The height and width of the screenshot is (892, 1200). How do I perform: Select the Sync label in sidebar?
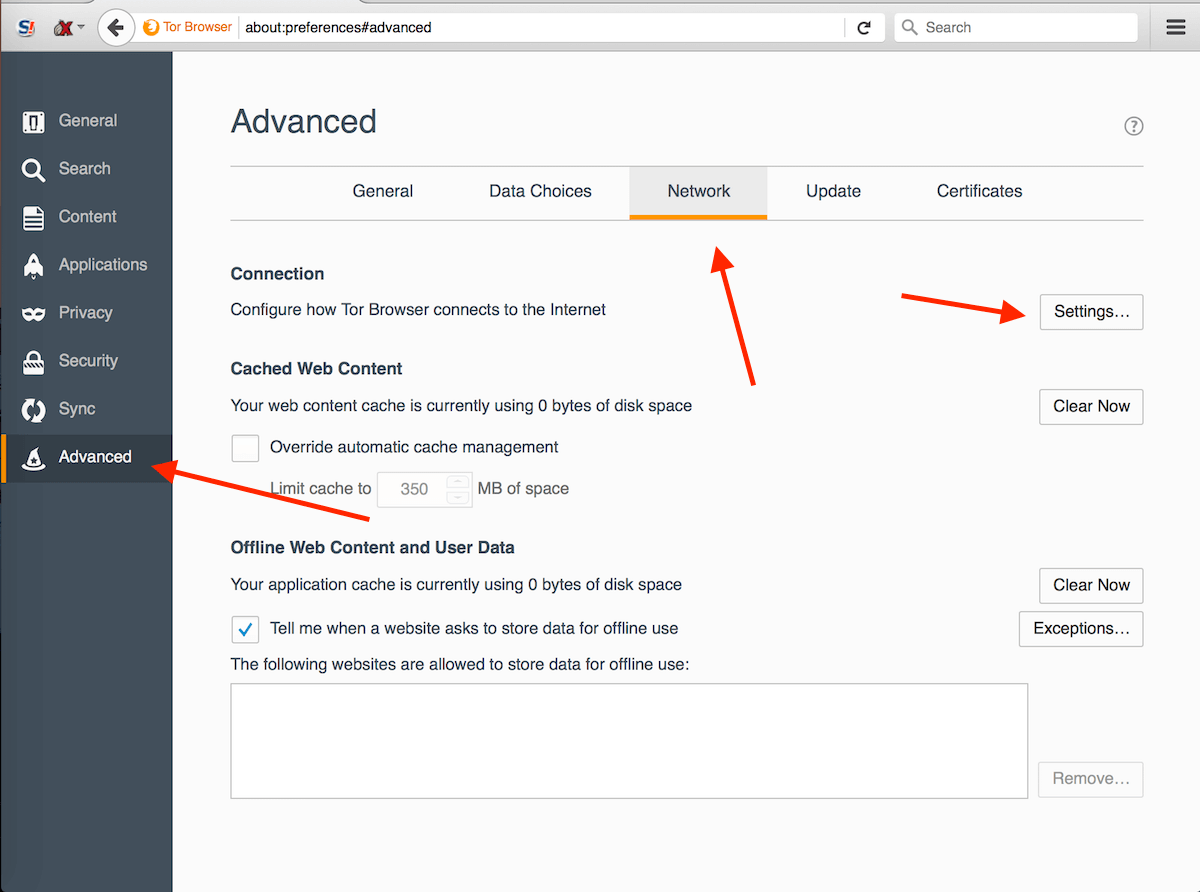click(x=77, y=409)
